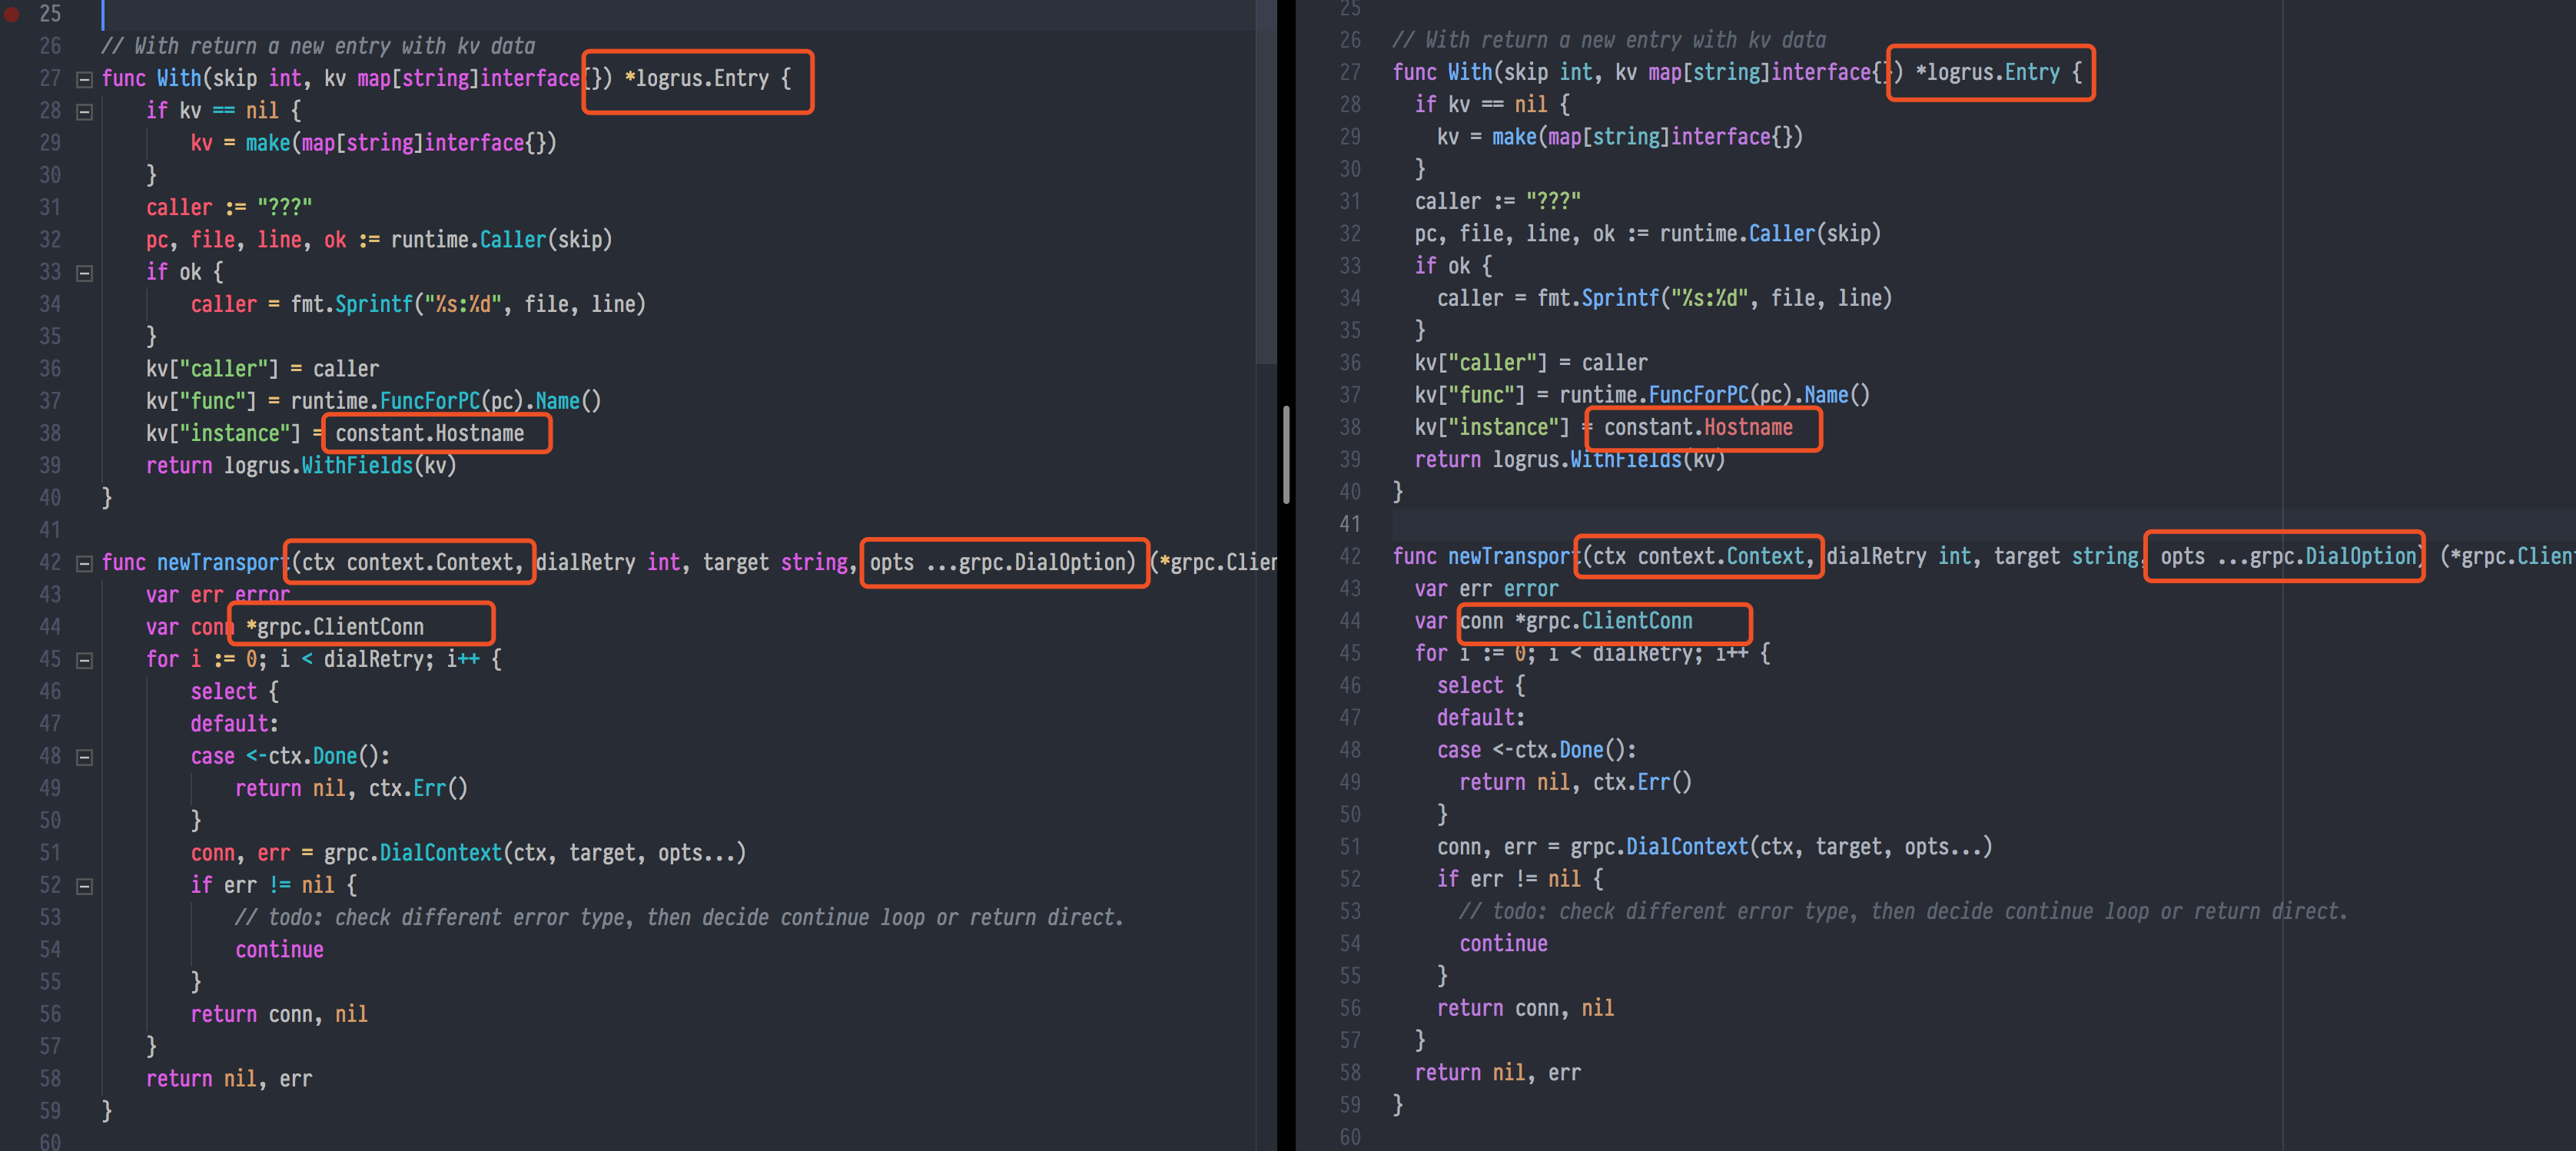Collapse the 'case <-ctx.Done()' fold marker

point(85,757)
